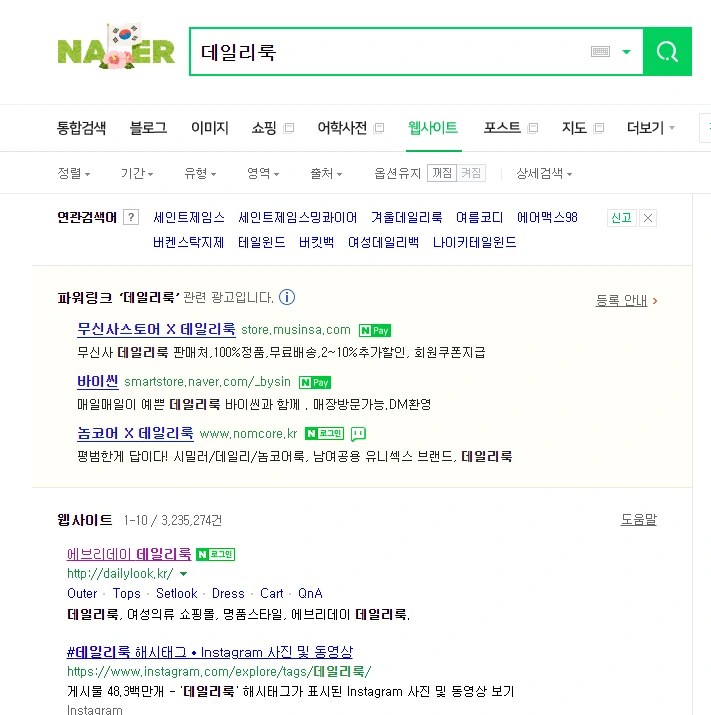Click the 신고 report button
This screenshot has height=715, width=711.
coord(622,218)
